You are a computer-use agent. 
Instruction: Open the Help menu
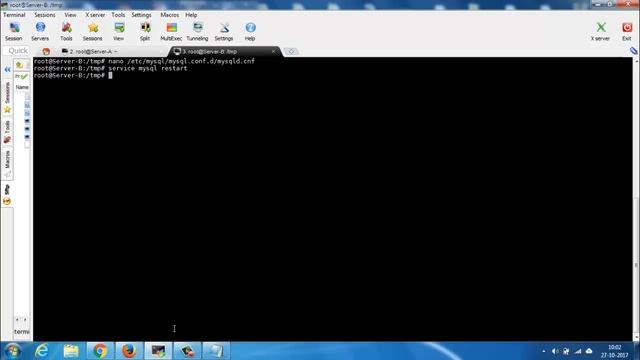click(191, 15)
